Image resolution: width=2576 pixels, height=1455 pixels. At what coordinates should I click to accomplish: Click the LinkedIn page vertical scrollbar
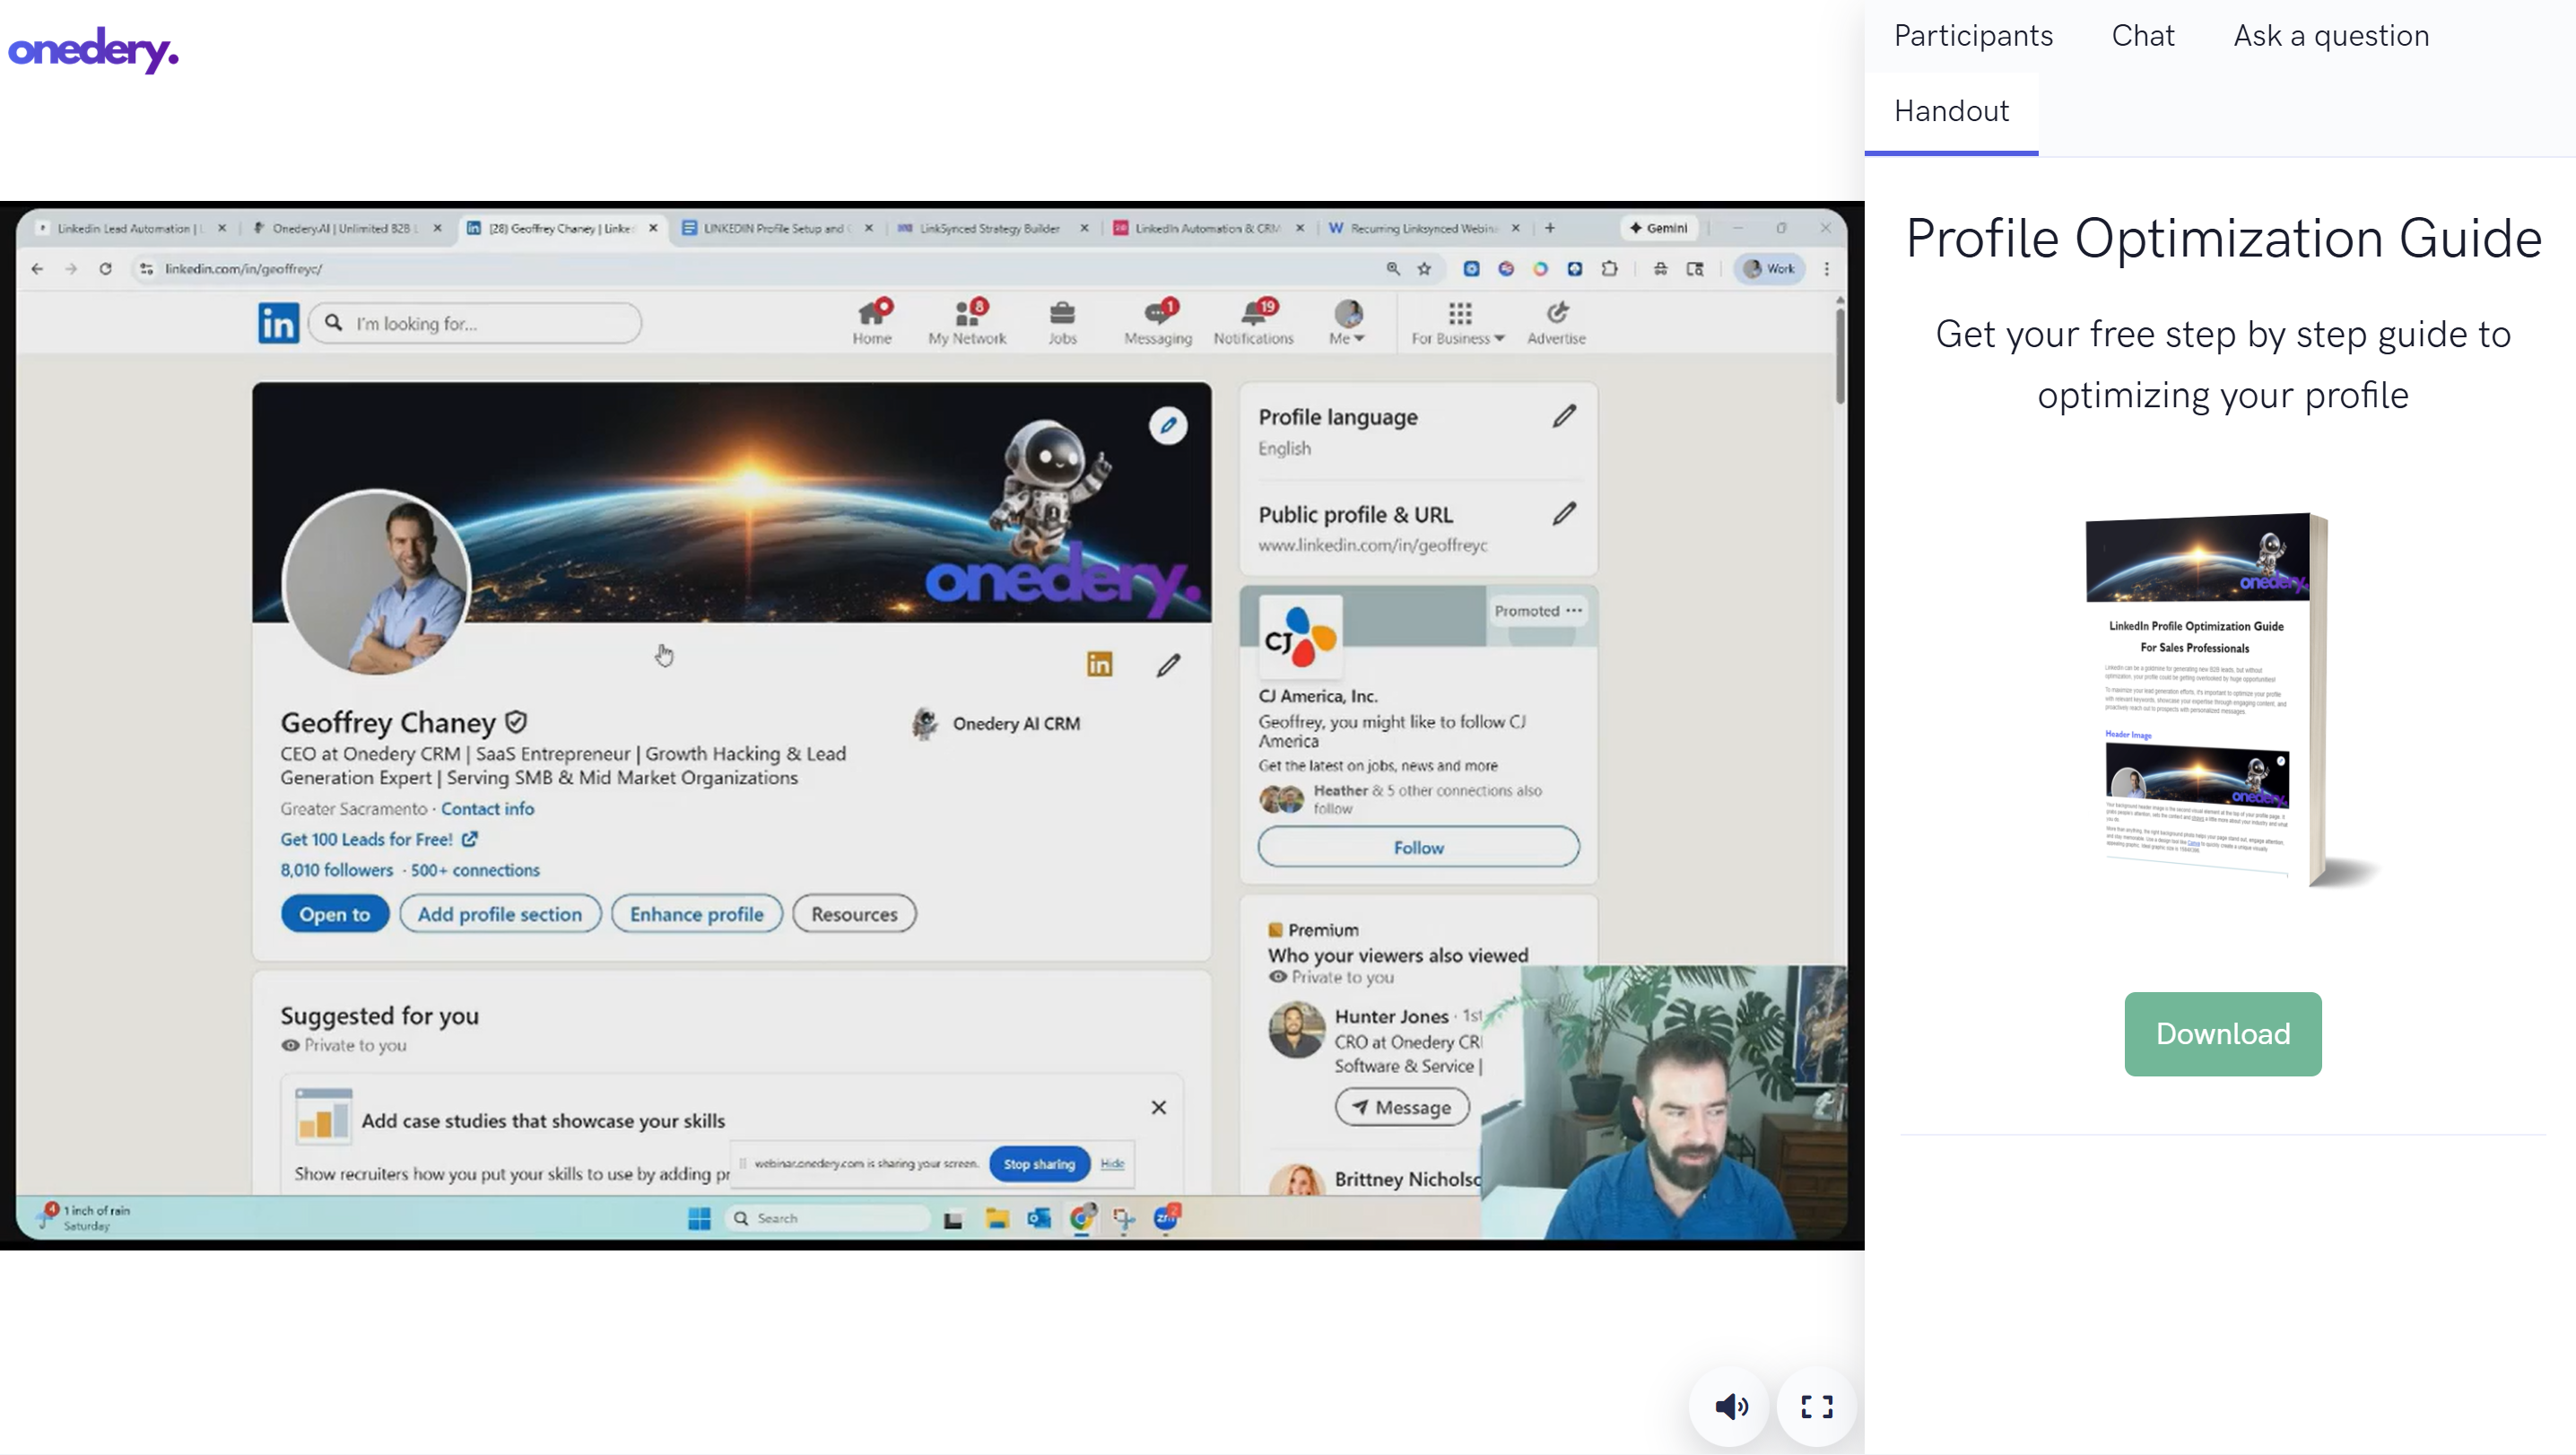(x=1839, y=355)
